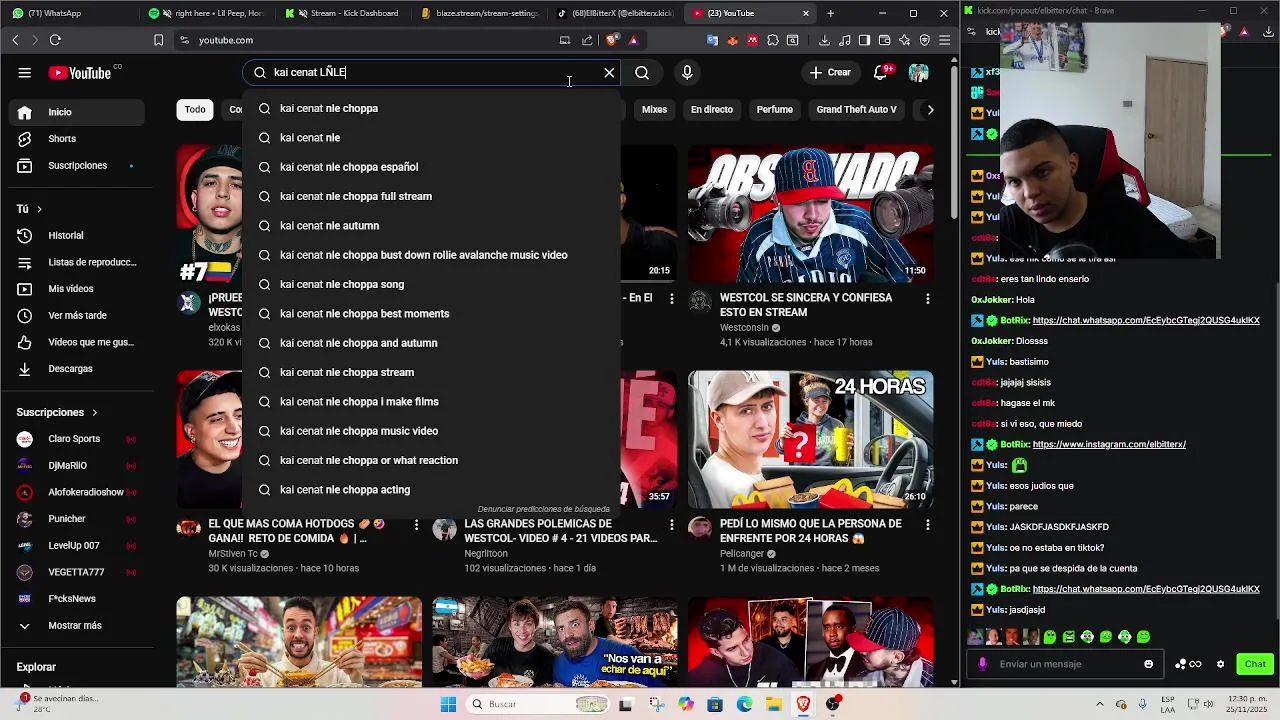Open options for WESTCOL SE SINCERA video
1280x720 pixels.
(927, 299)
